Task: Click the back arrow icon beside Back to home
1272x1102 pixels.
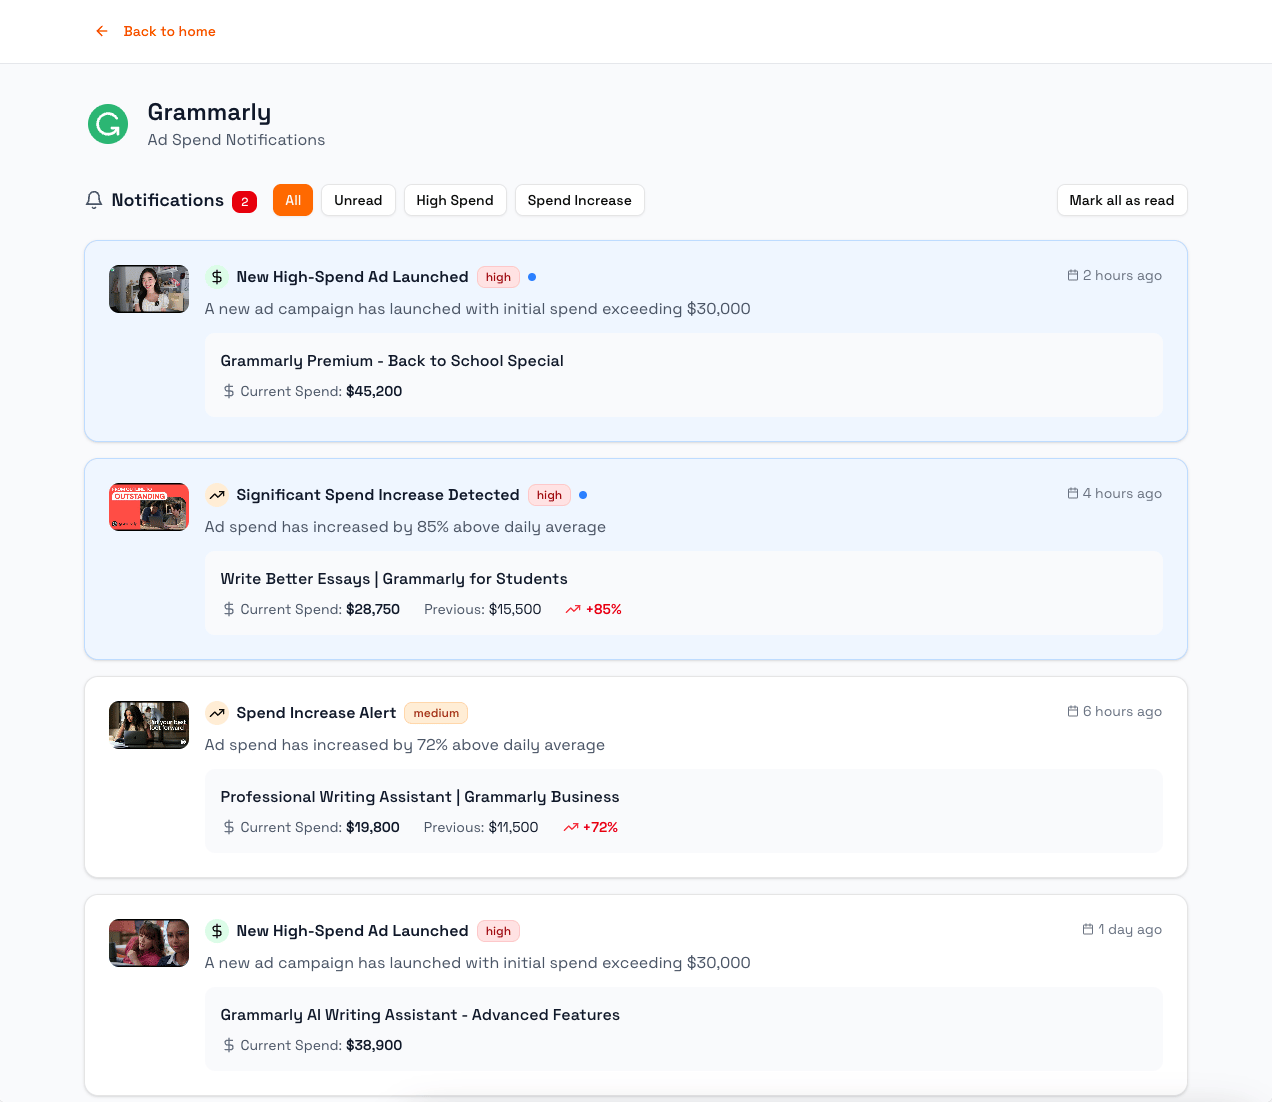Action: [102, 31]
